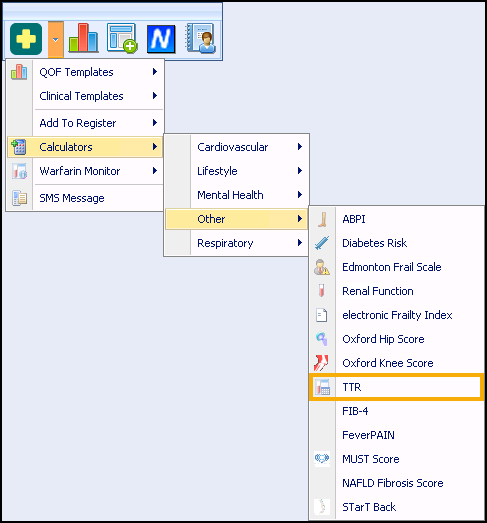Expand the Respiratory calculators arrow
Image resolution: width=487 pixels, height=523 pixels.
click(x=300, y=243)
